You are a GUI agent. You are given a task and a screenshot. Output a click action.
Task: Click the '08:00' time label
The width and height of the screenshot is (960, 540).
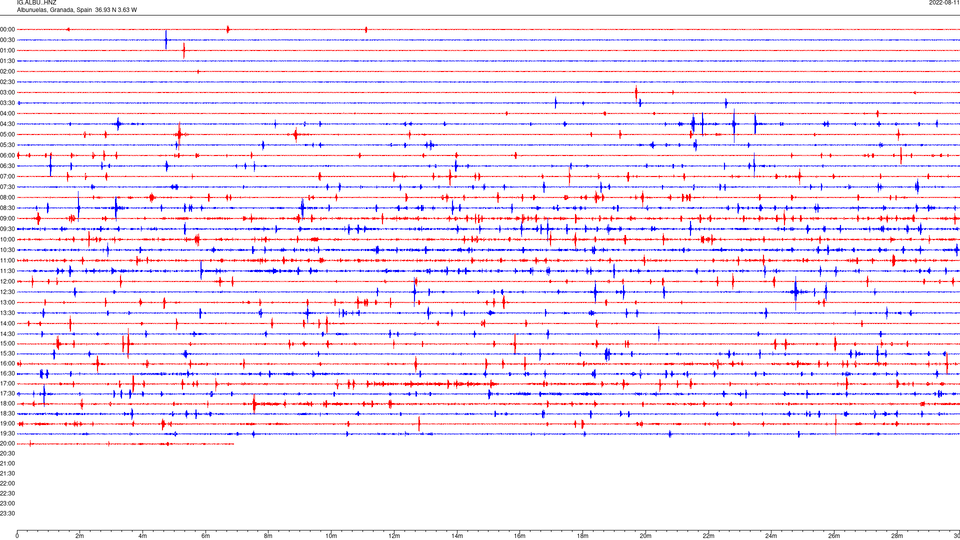tap(8, 198)
